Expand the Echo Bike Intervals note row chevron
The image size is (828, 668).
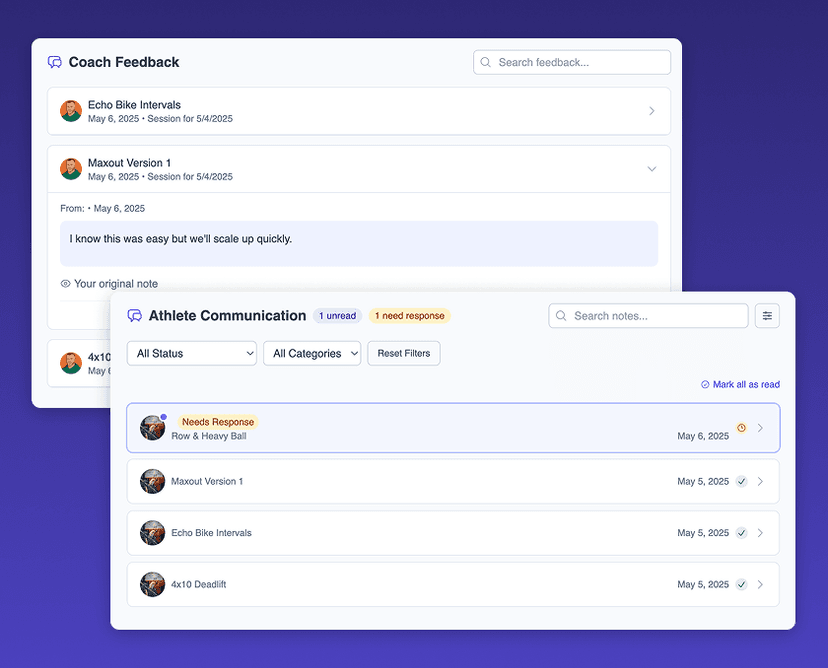tap(760, 533)
